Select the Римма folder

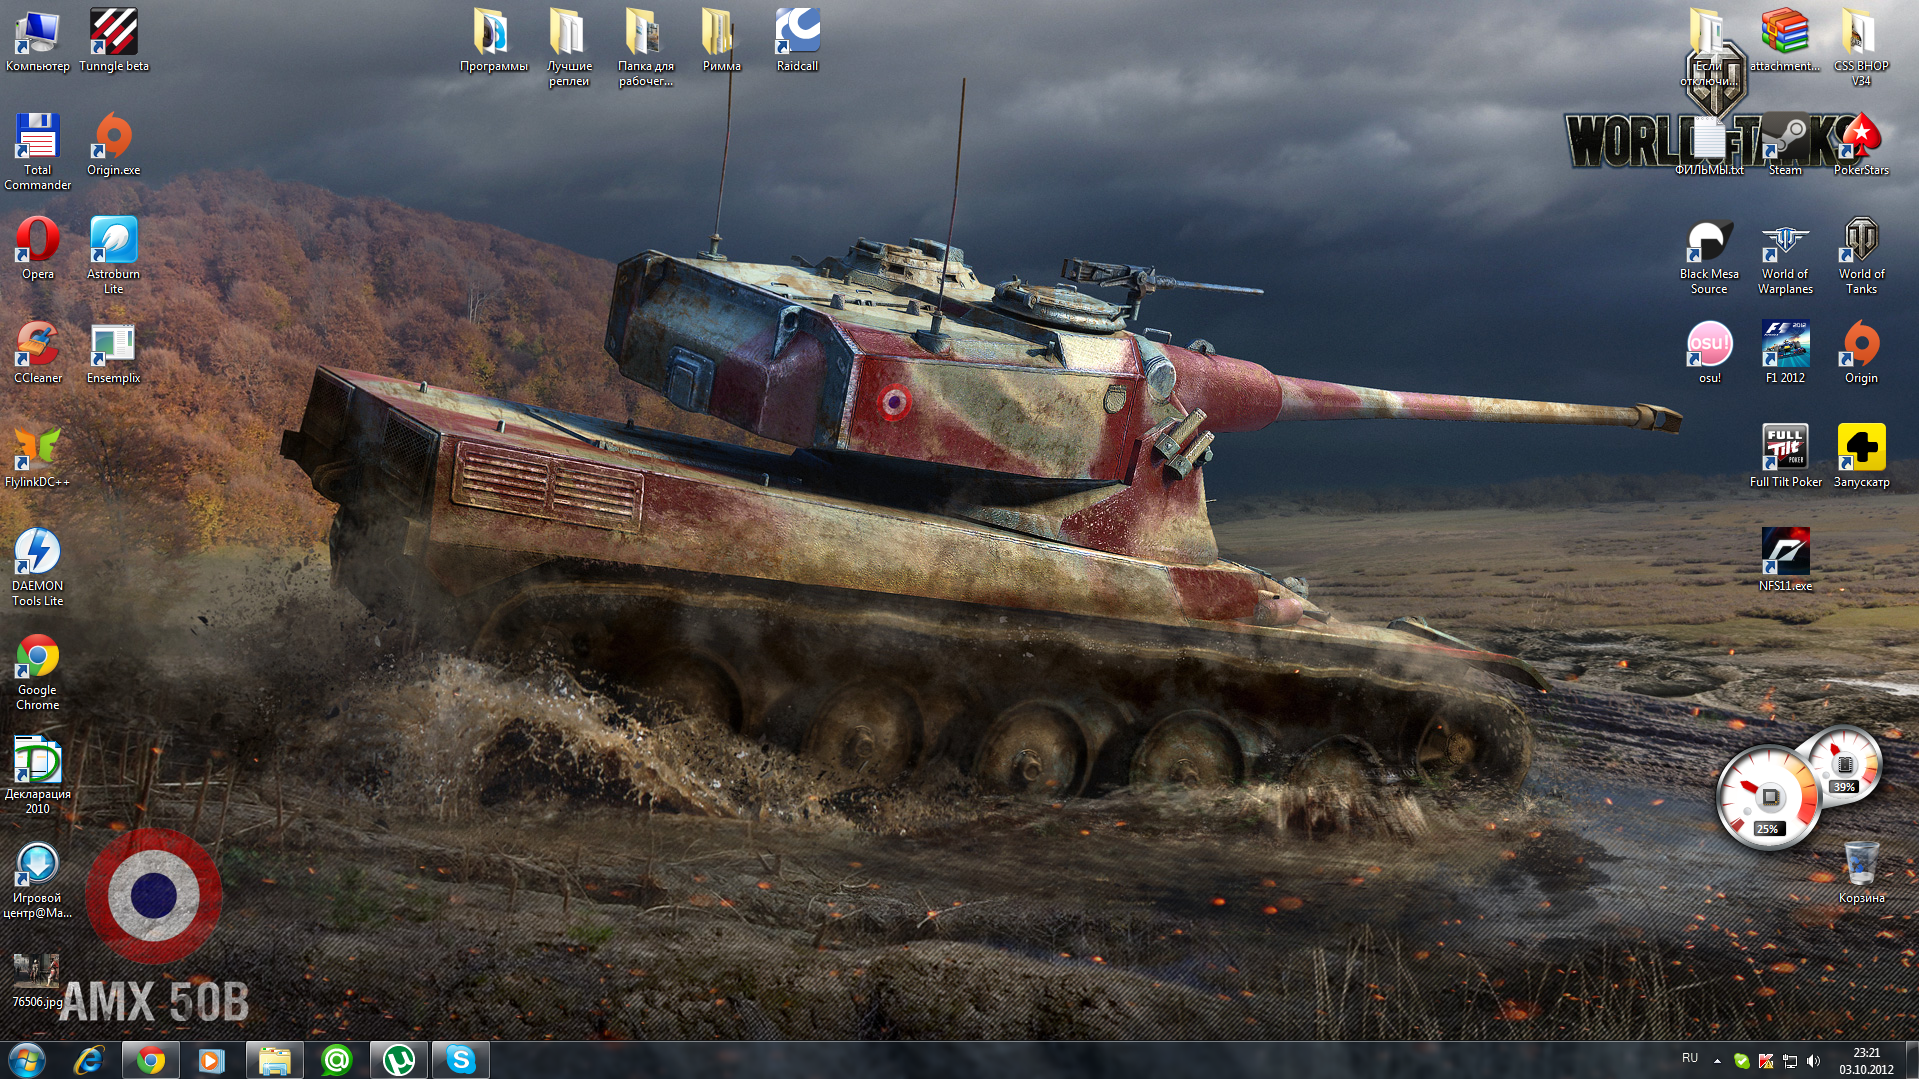(722, 40)
